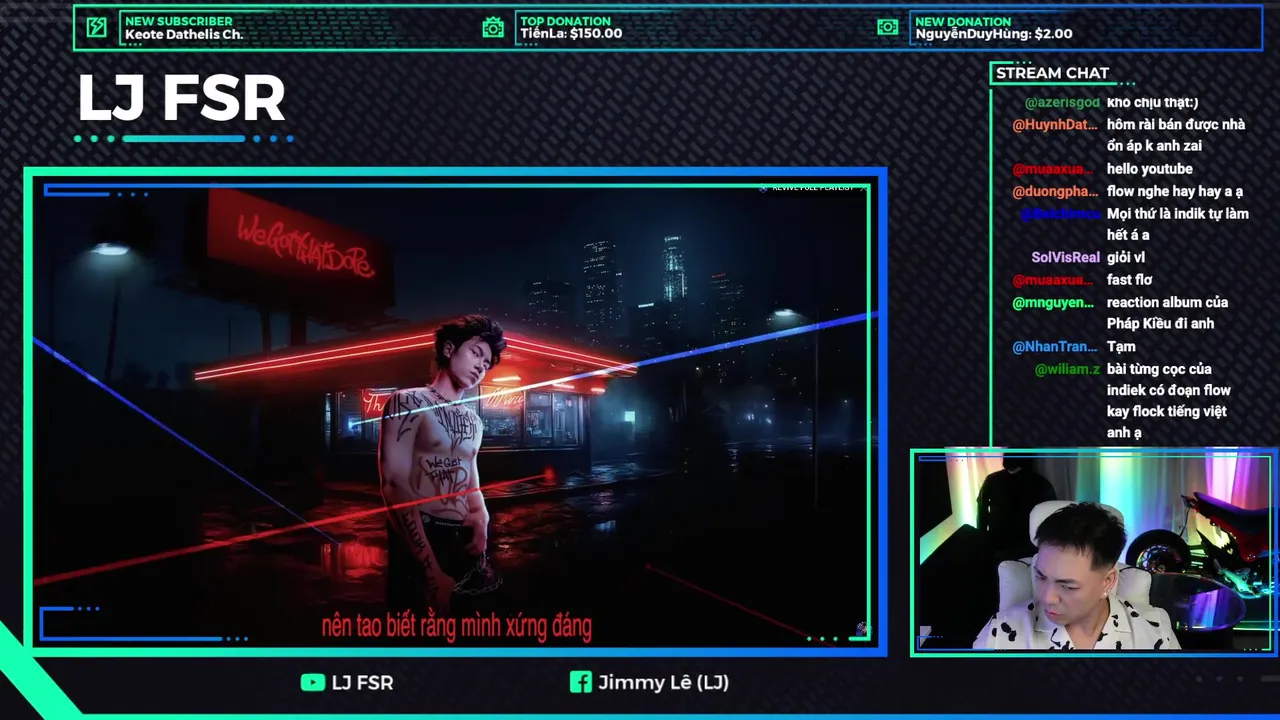Click the New Subscriber lightning icon
Image resolution: width=1280 pixels, height=720 pixels.
96,28
